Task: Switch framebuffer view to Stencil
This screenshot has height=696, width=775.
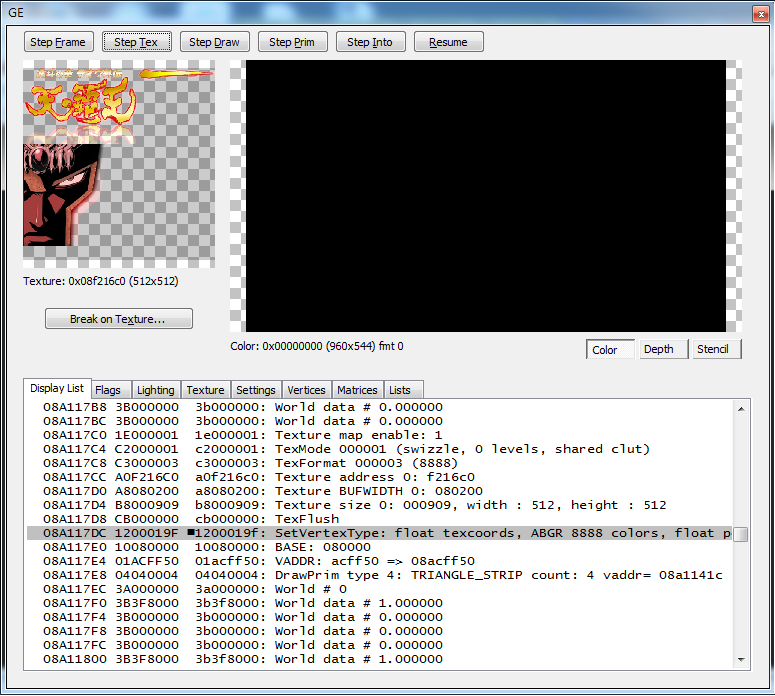Action: 712,350
